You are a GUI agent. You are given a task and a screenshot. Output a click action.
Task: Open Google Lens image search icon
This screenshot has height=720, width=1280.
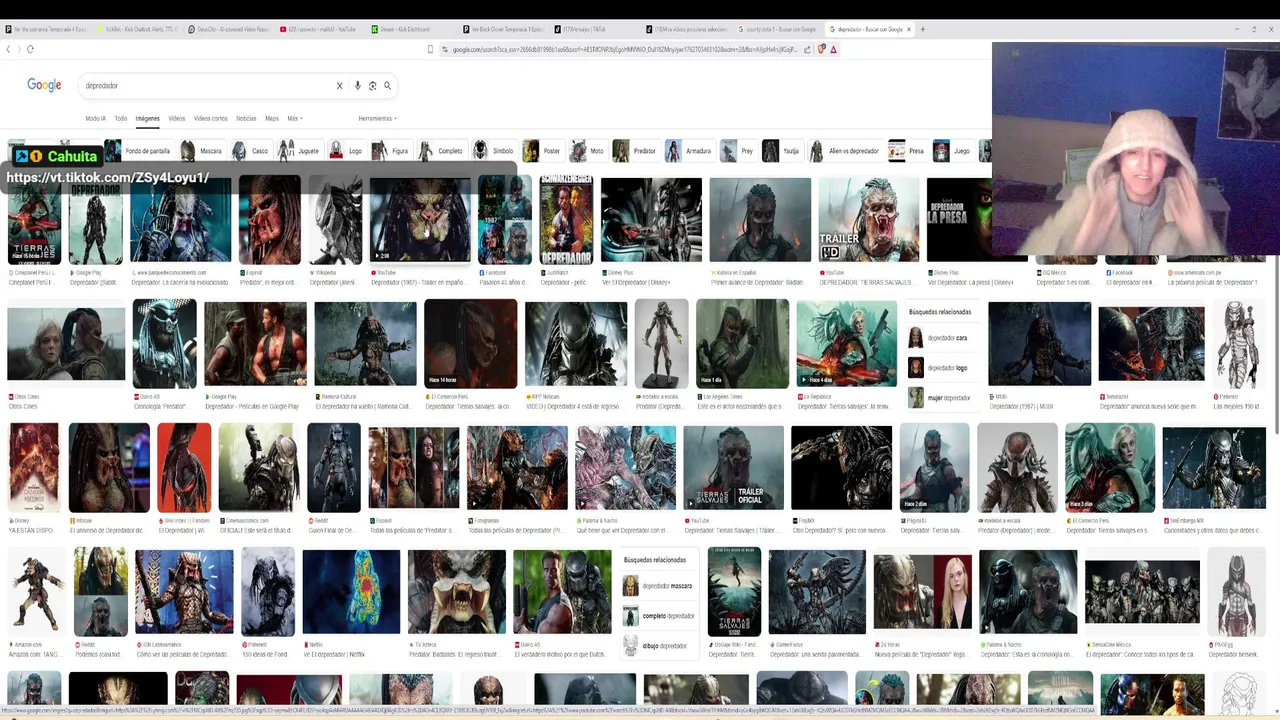pos(372,86)
